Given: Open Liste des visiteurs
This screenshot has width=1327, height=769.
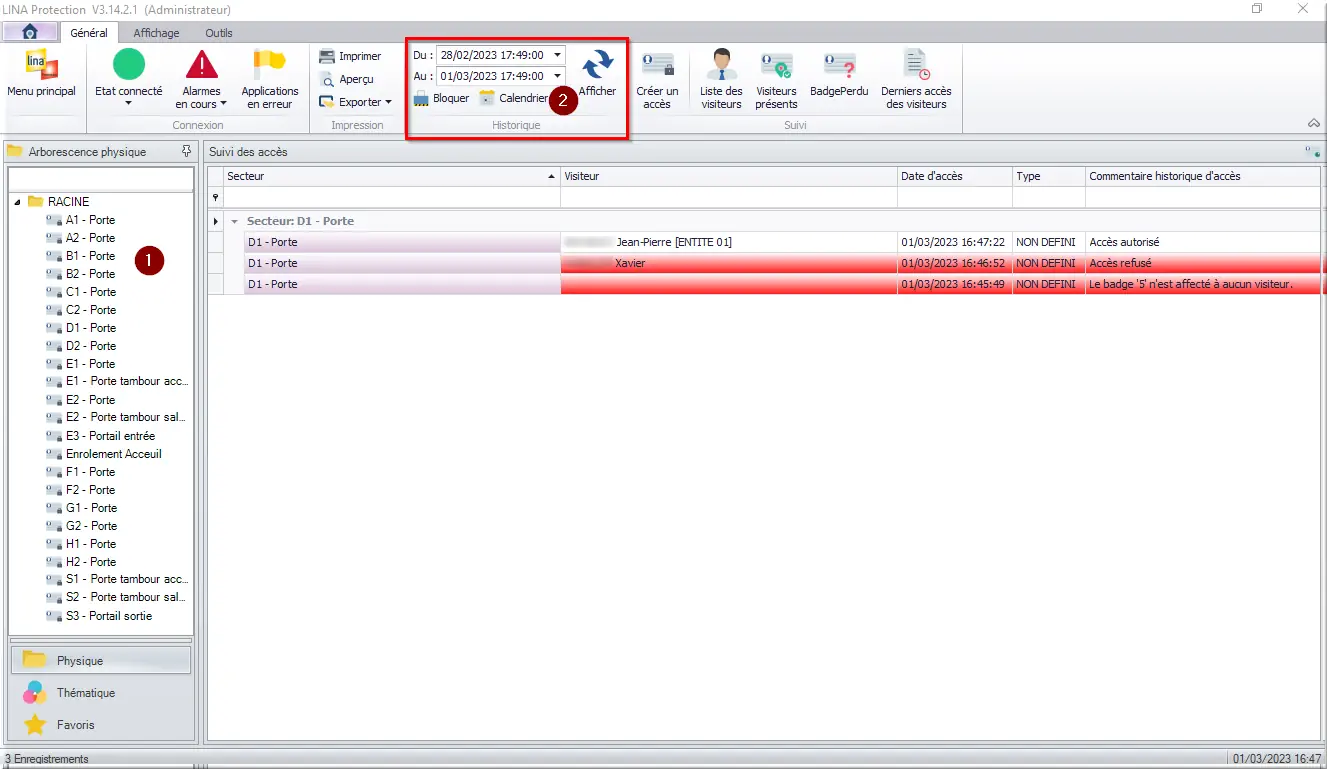Looking at the screenshot, I should [721, 66].
